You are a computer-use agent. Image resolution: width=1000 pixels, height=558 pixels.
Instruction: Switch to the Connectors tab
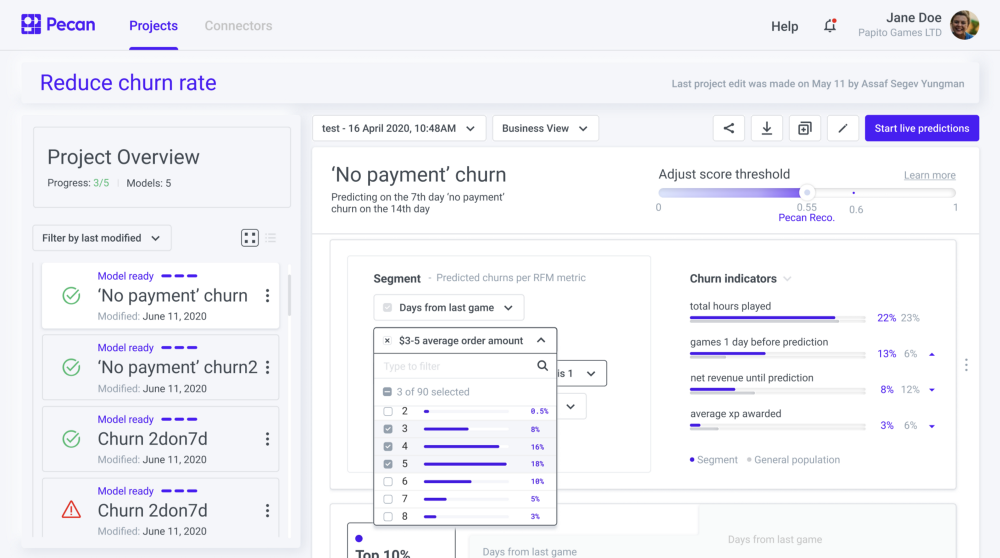coord(238,26)
